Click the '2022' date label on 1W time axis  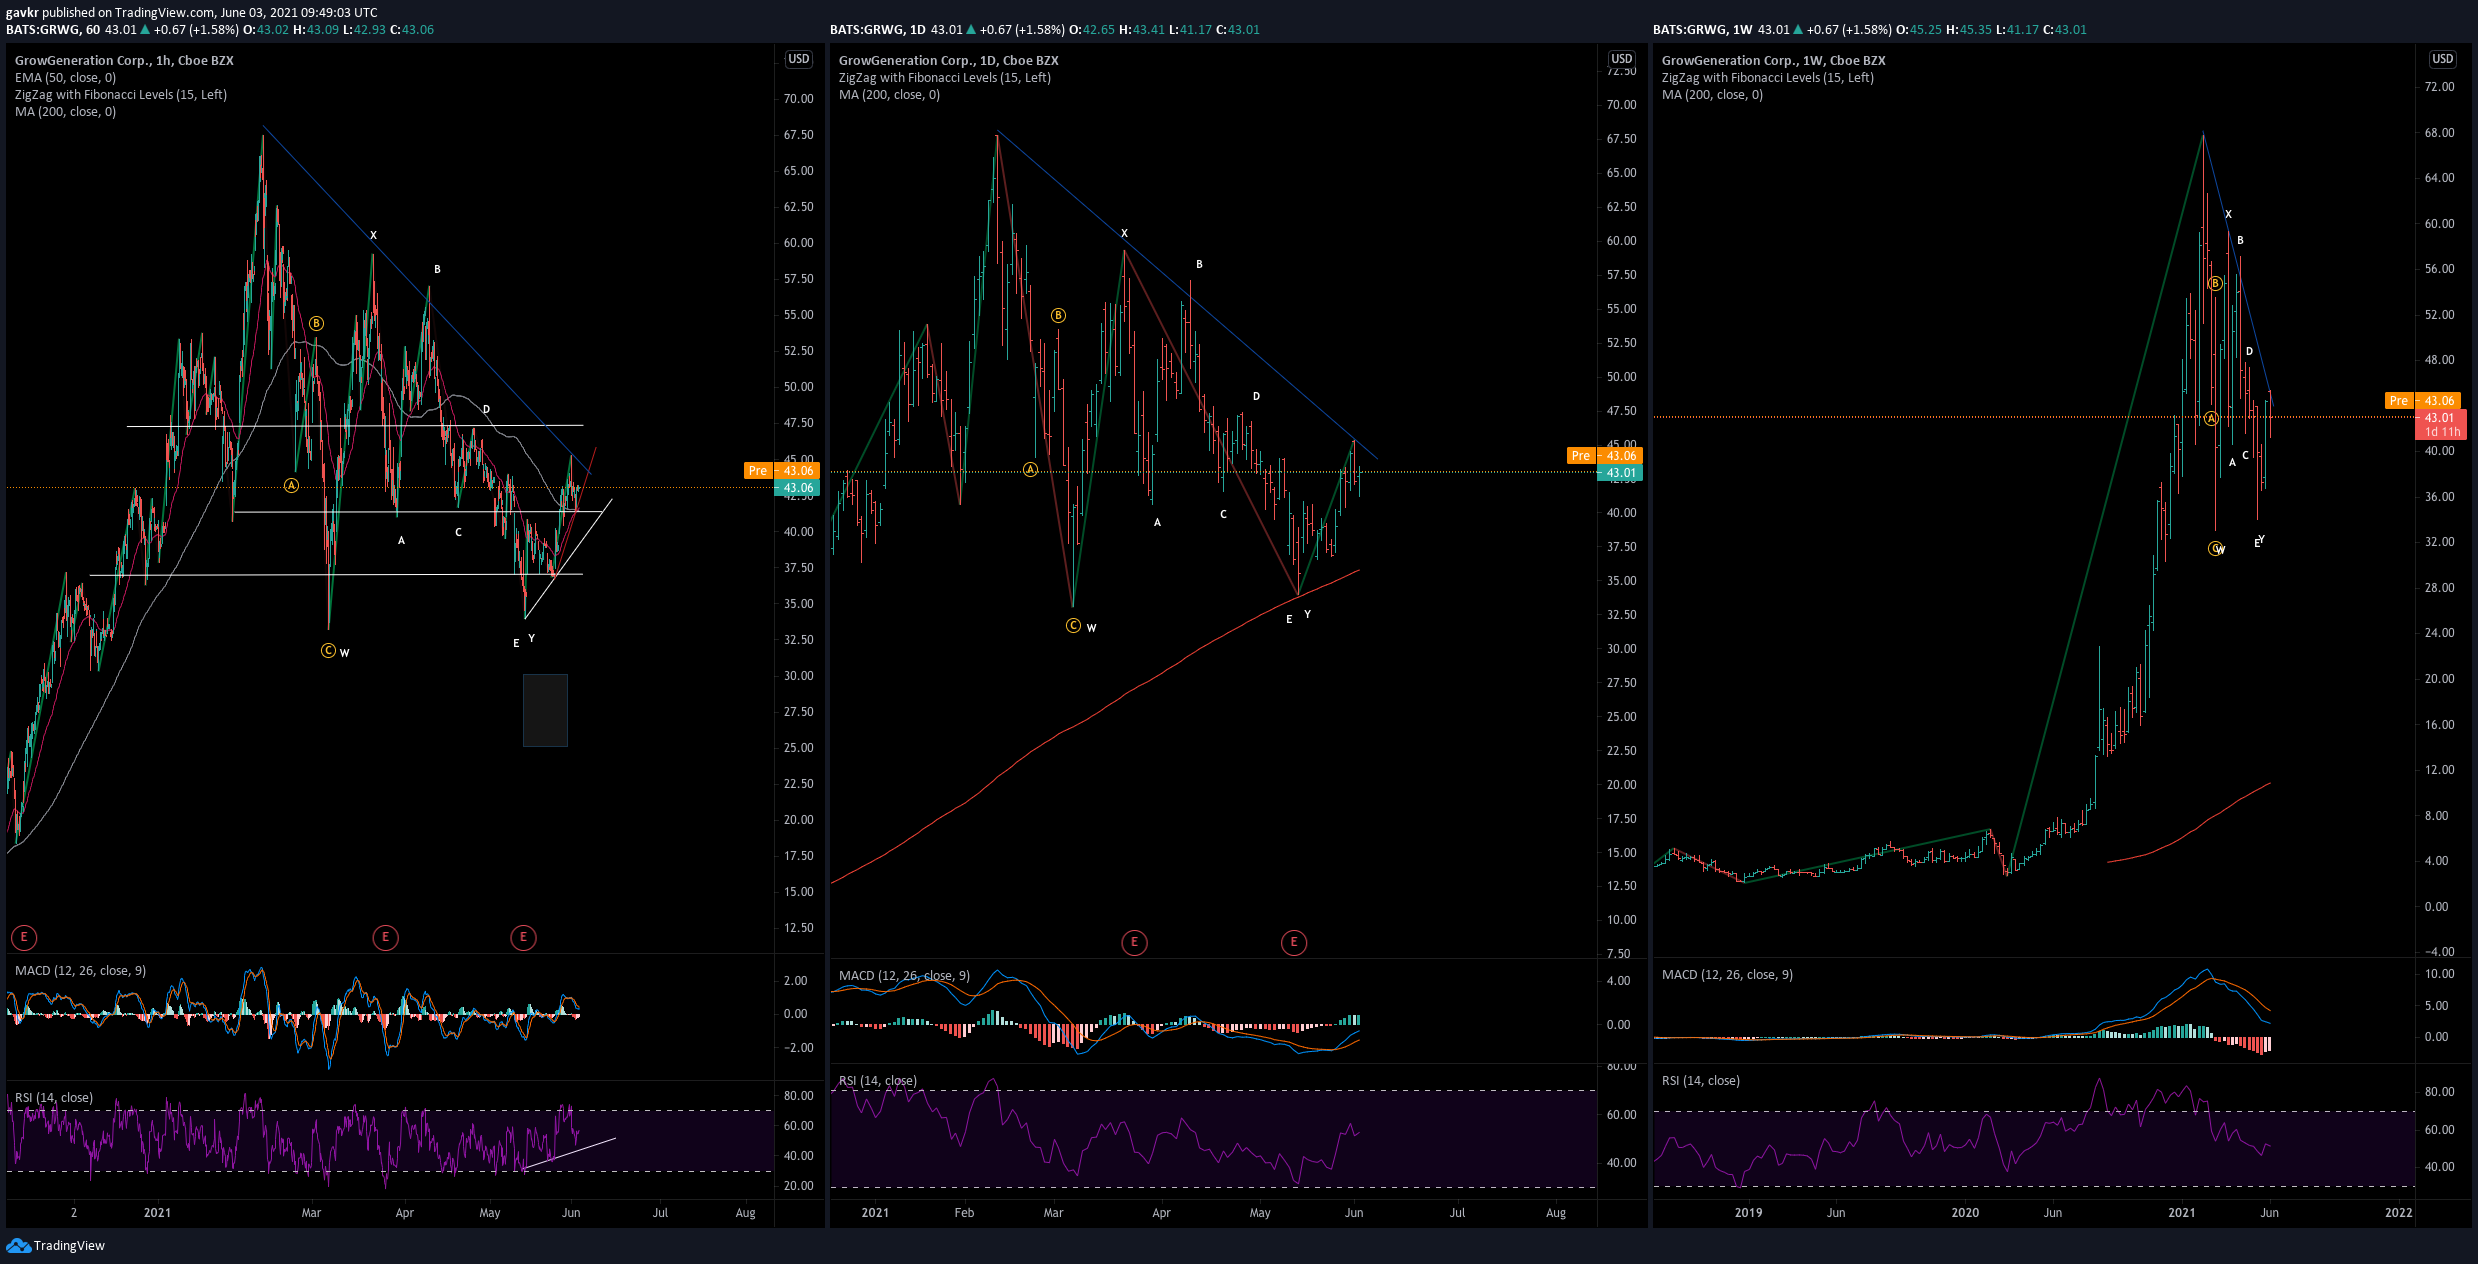pos(2398,1212)
